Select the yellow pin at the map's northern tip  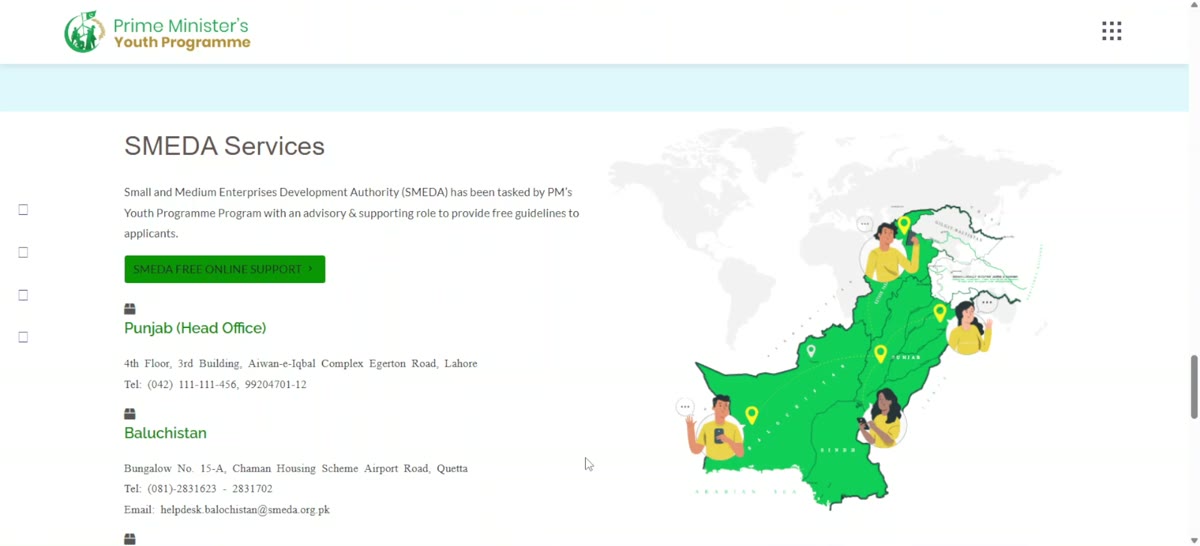904,226
